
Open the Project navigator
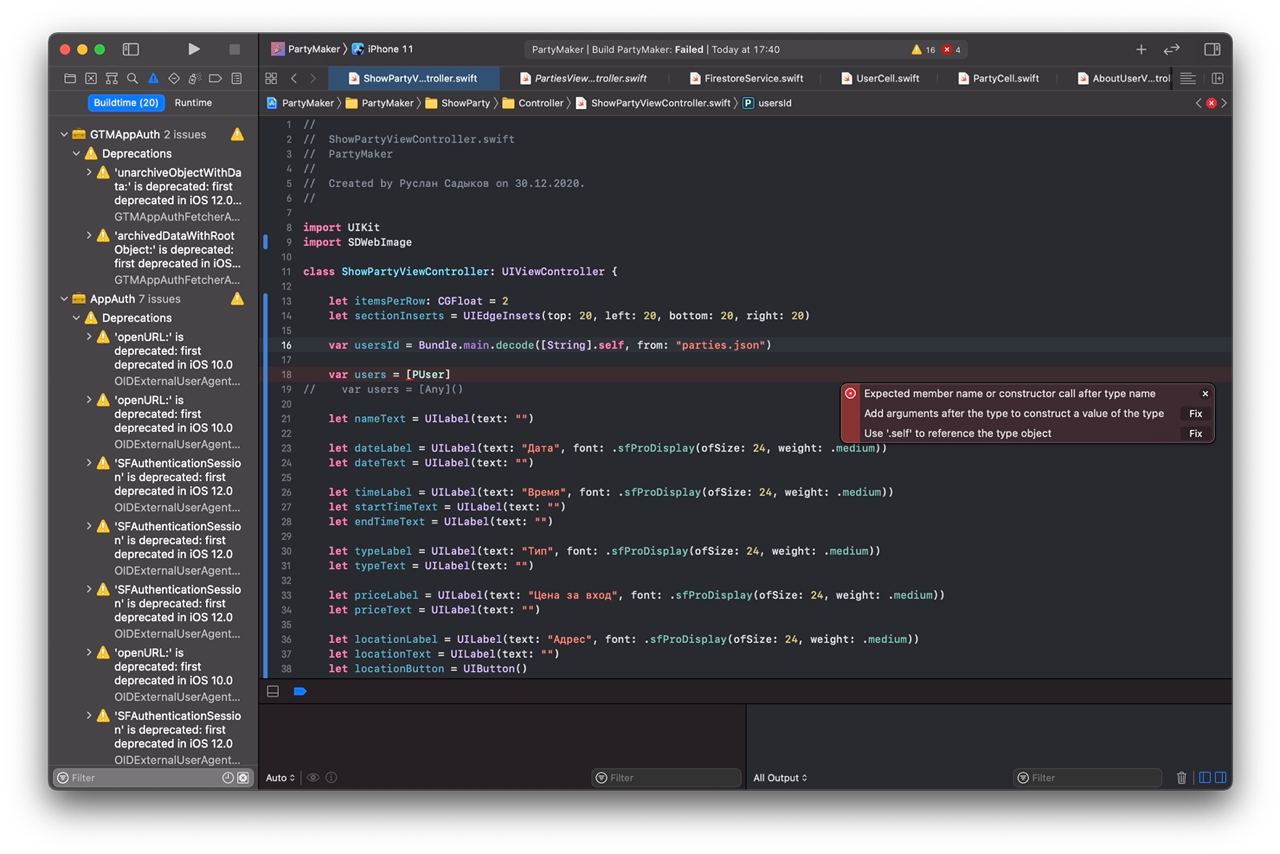pos(70,78)
